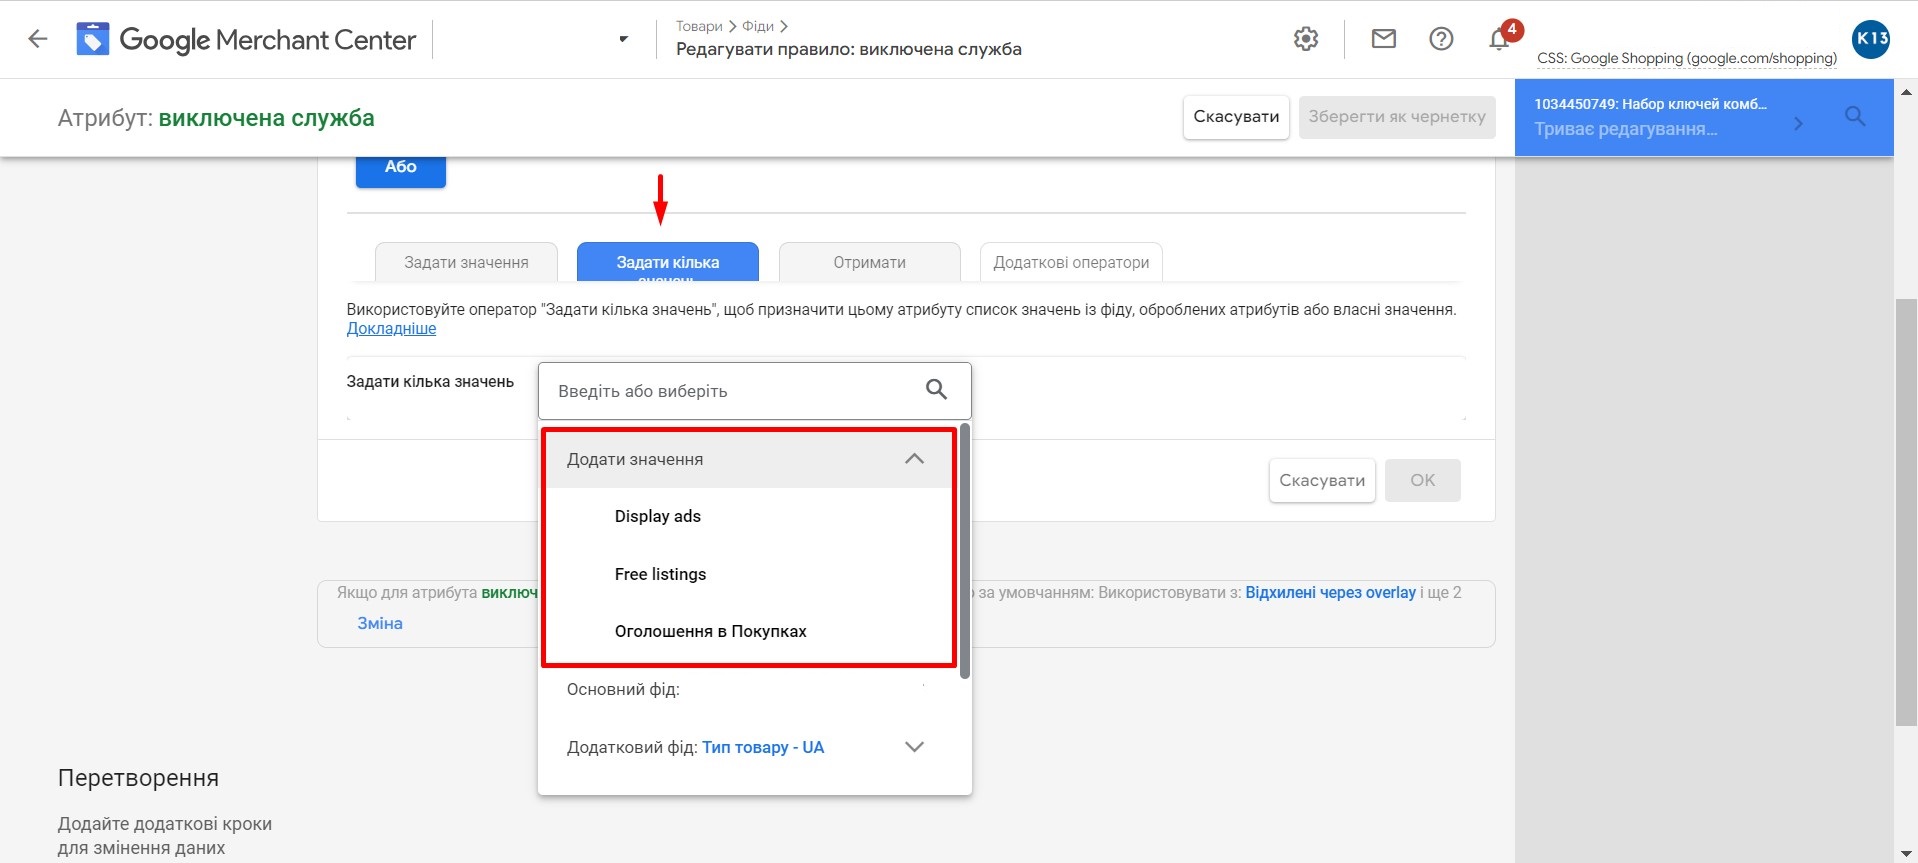Image resolution: width=1918 pixels, height=863 pixels.
Task: Open the mail envelope icon
Action: pos(1383,39)
